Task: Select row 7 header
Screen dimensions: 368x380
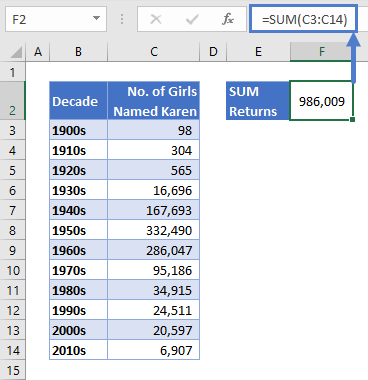Action: 13,210
